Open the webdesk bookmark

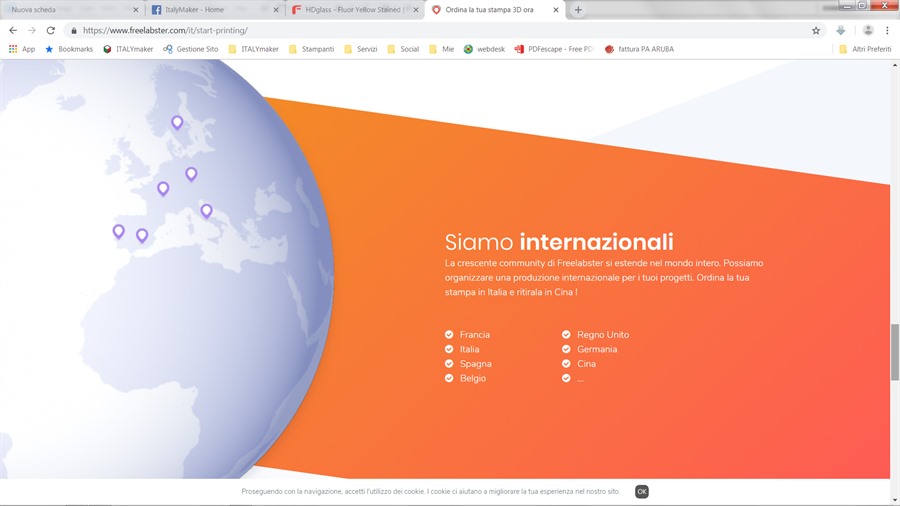(x=484, y=49)
